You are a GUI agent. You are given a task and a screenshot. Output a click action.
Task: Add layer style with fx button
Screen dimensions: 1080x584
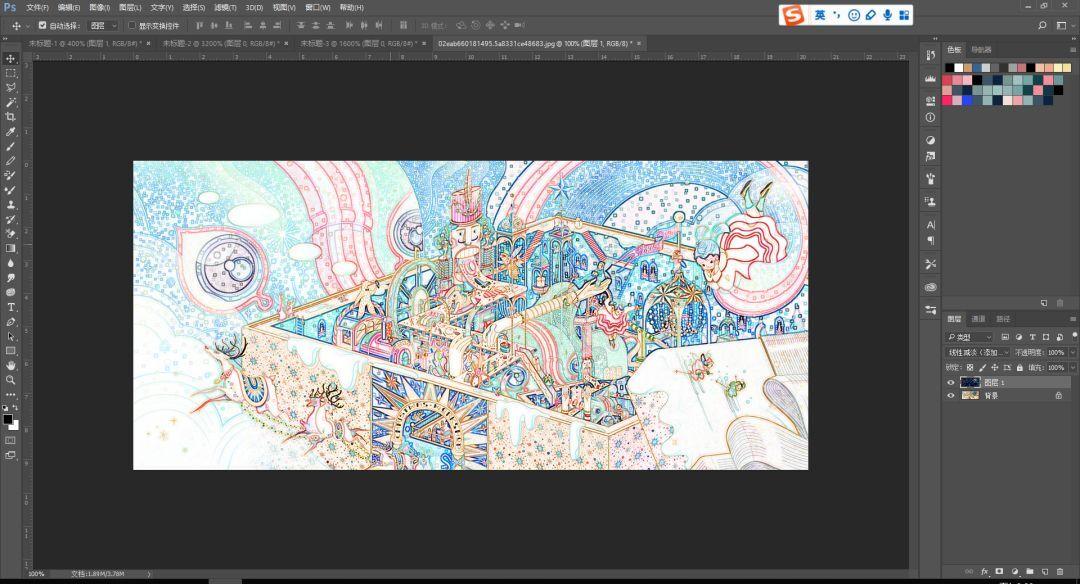[x=984, y=572]
